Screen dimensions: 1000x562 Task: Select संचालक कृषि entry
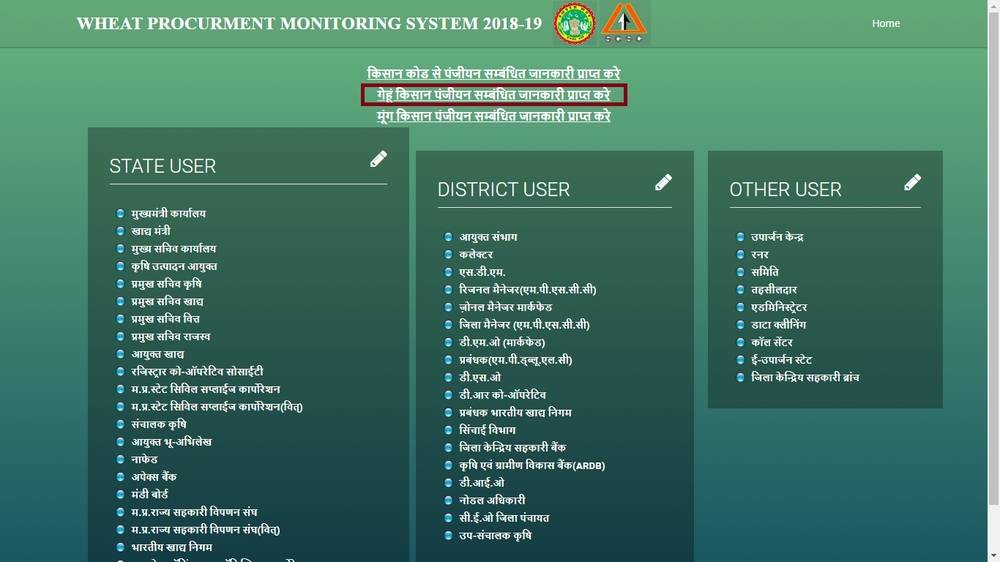158,424
